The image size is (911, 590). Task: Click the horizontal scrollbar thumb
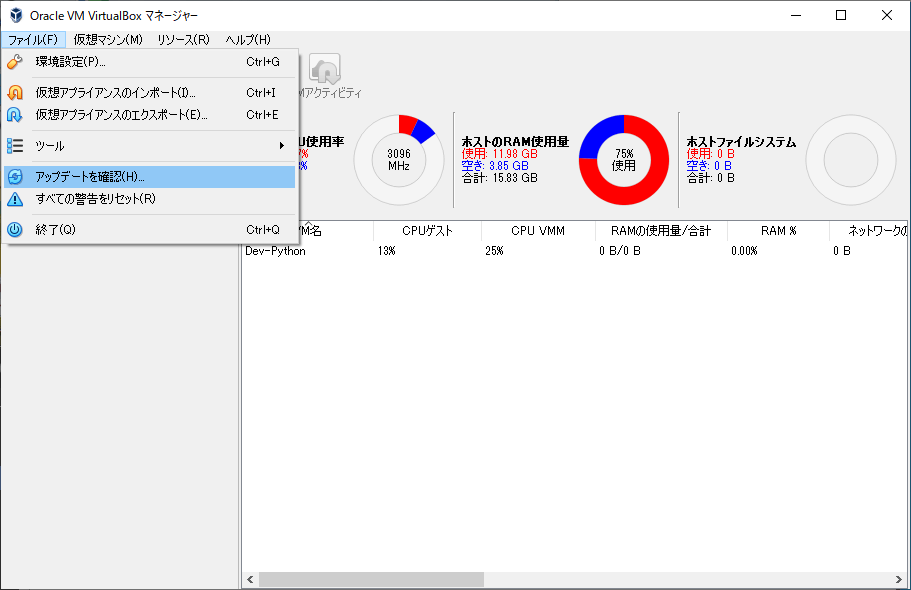point(371,579)
